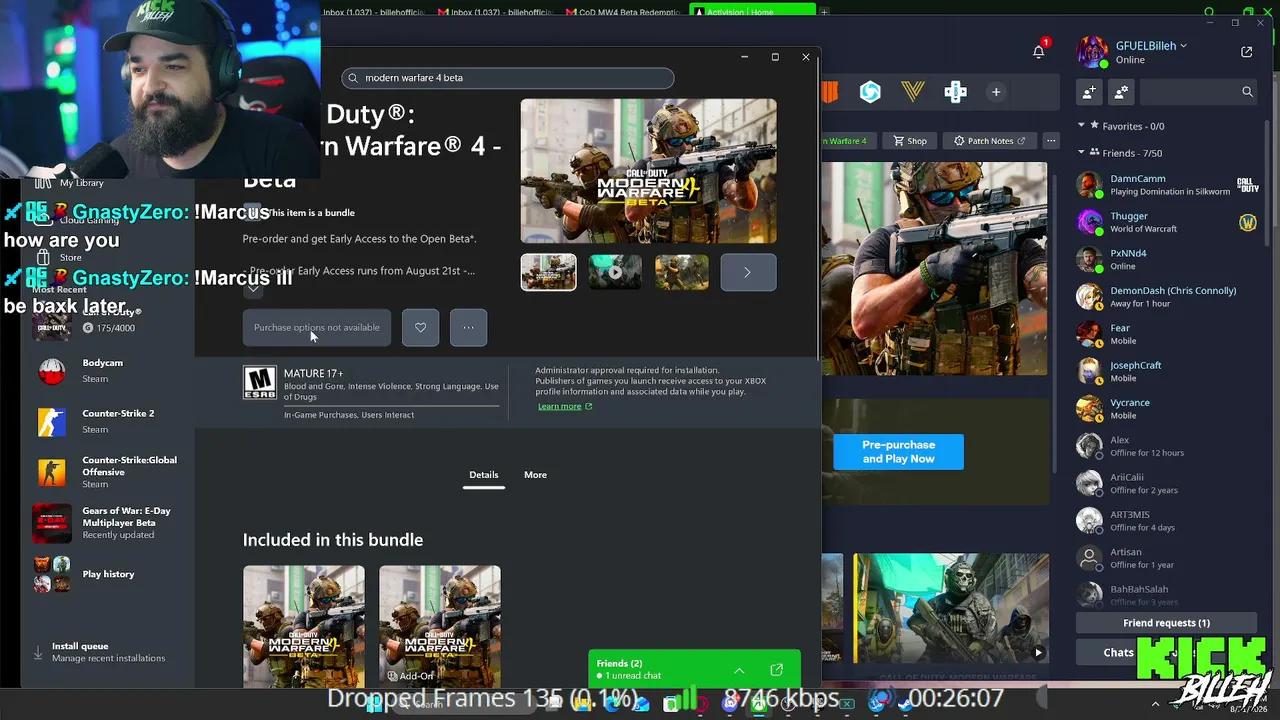Select the blue D-pad game icon in Battle.net
Screen dimensions: 1280x720
[955, 92]
